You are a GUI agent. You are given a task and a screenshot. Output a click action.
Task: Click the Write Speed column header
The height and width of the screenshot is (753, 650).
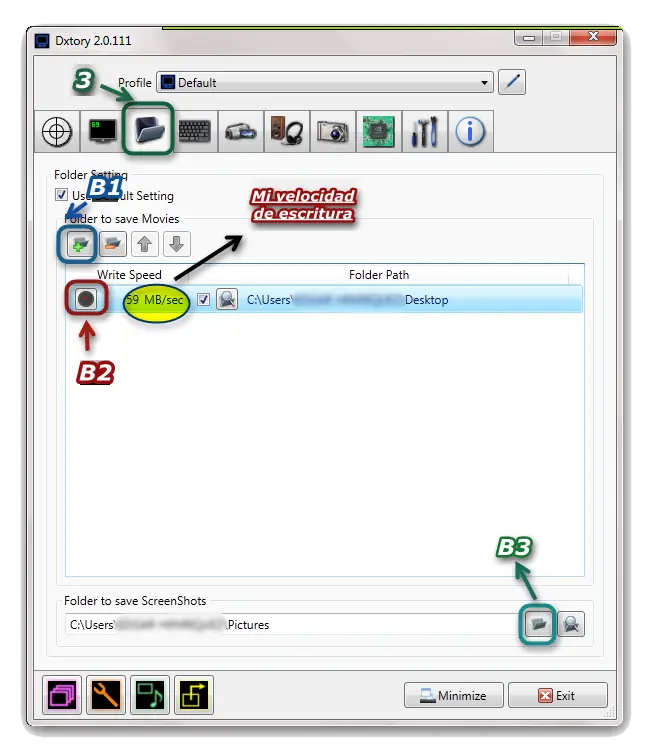point(129,275)
